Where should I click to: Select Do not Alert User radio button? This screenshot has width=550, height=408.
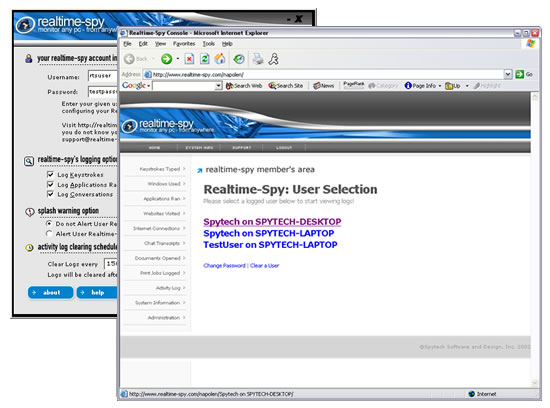tap(49, 223)
